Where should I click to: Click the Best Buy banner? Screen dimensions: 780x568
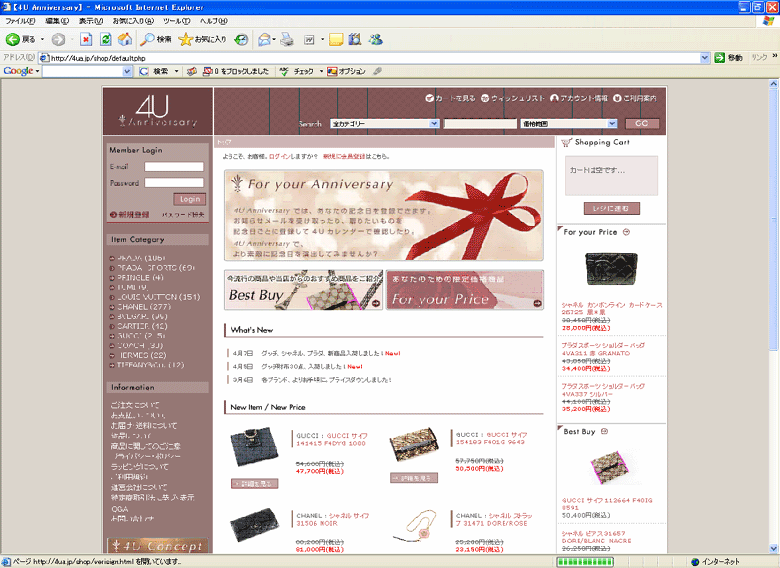[x=303, y=290]
